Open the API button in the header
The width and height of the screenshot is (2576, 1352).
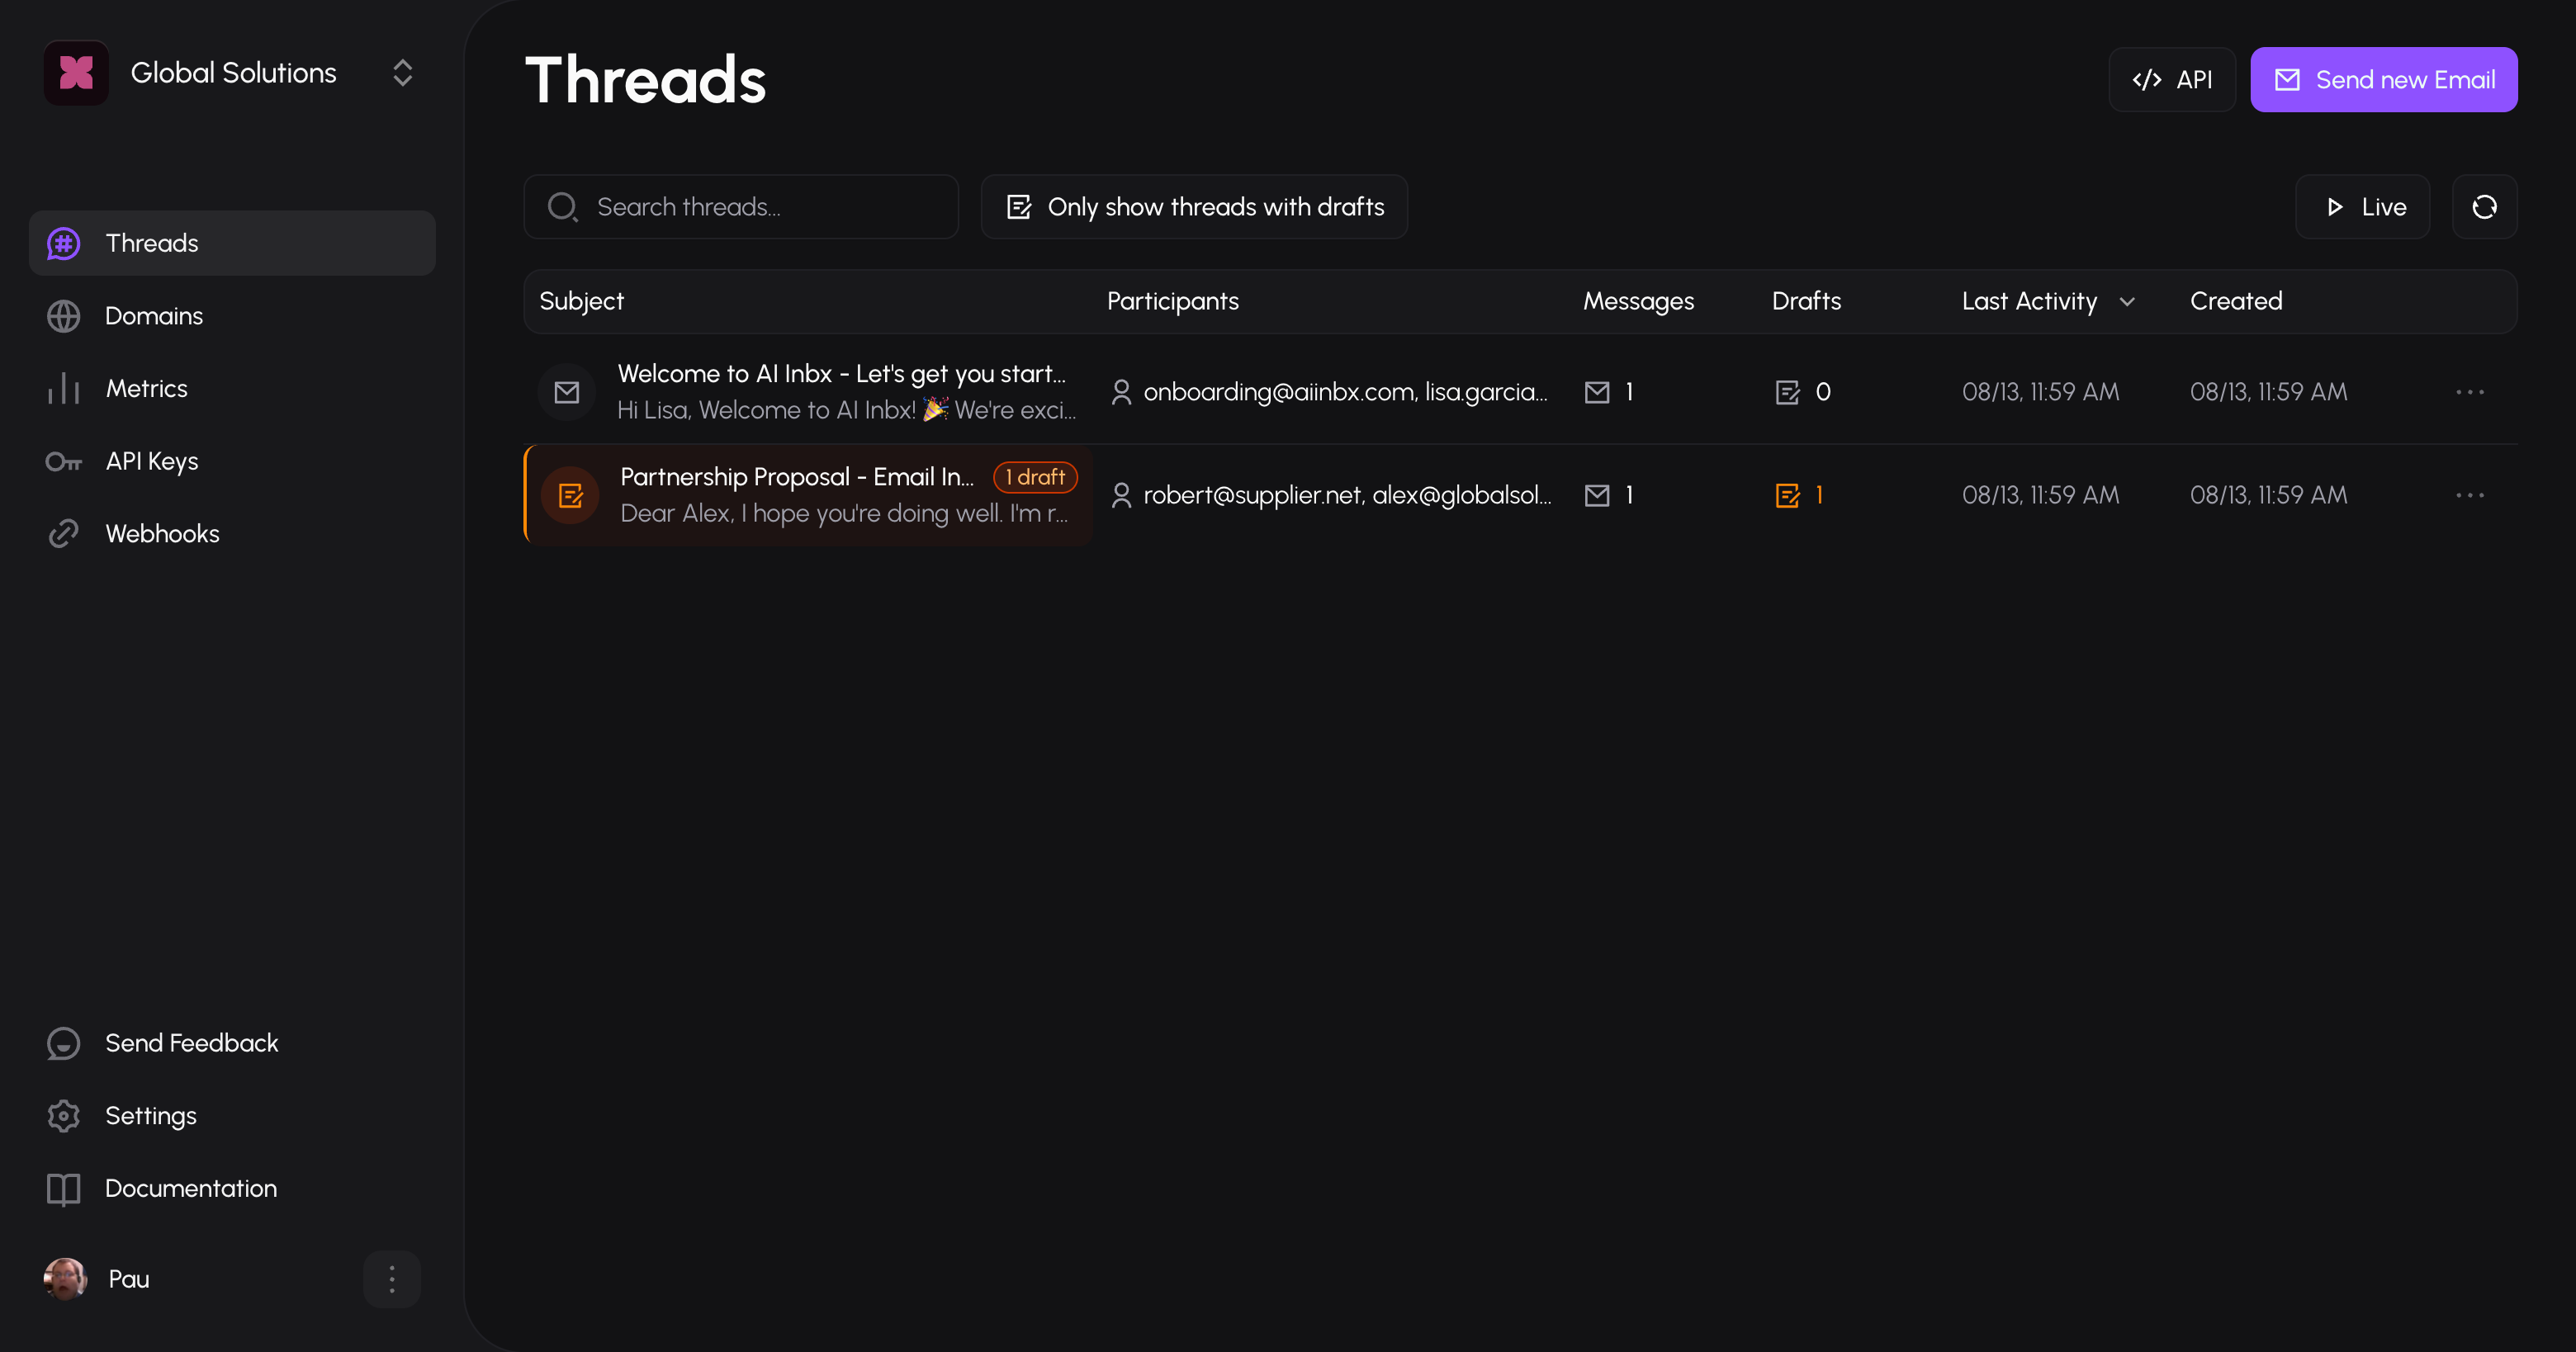(2172, 79)
